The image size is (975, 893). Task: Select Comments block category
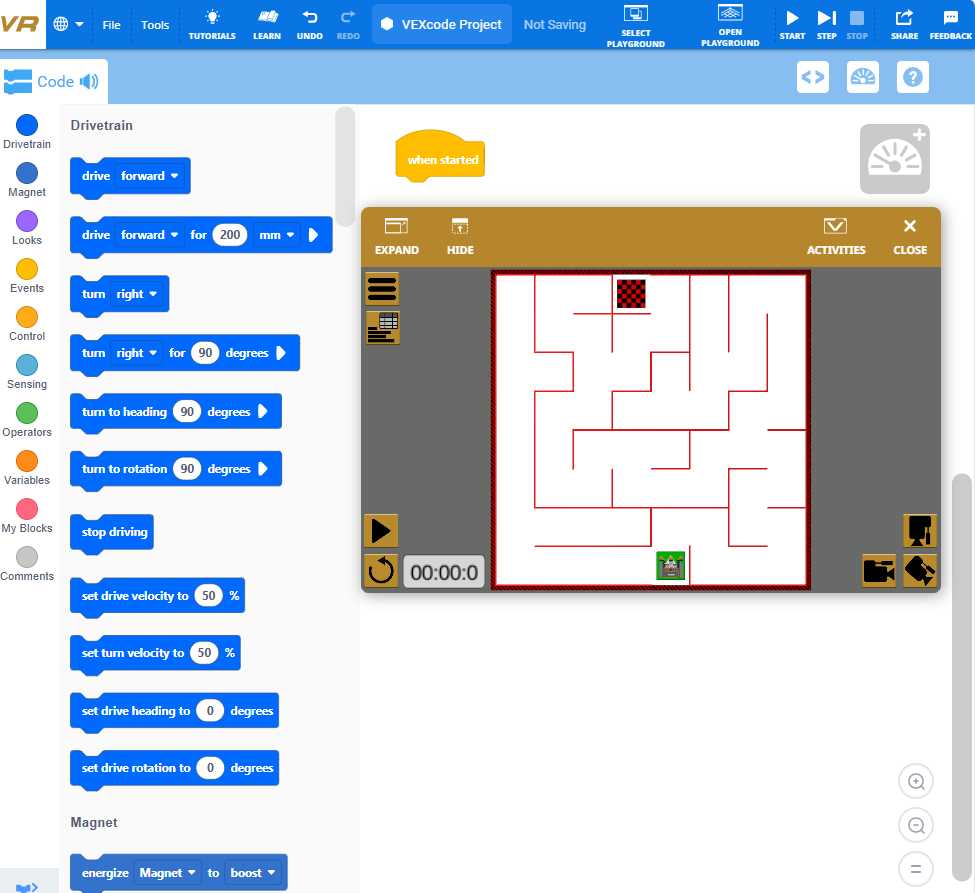(x=27, y=563)
